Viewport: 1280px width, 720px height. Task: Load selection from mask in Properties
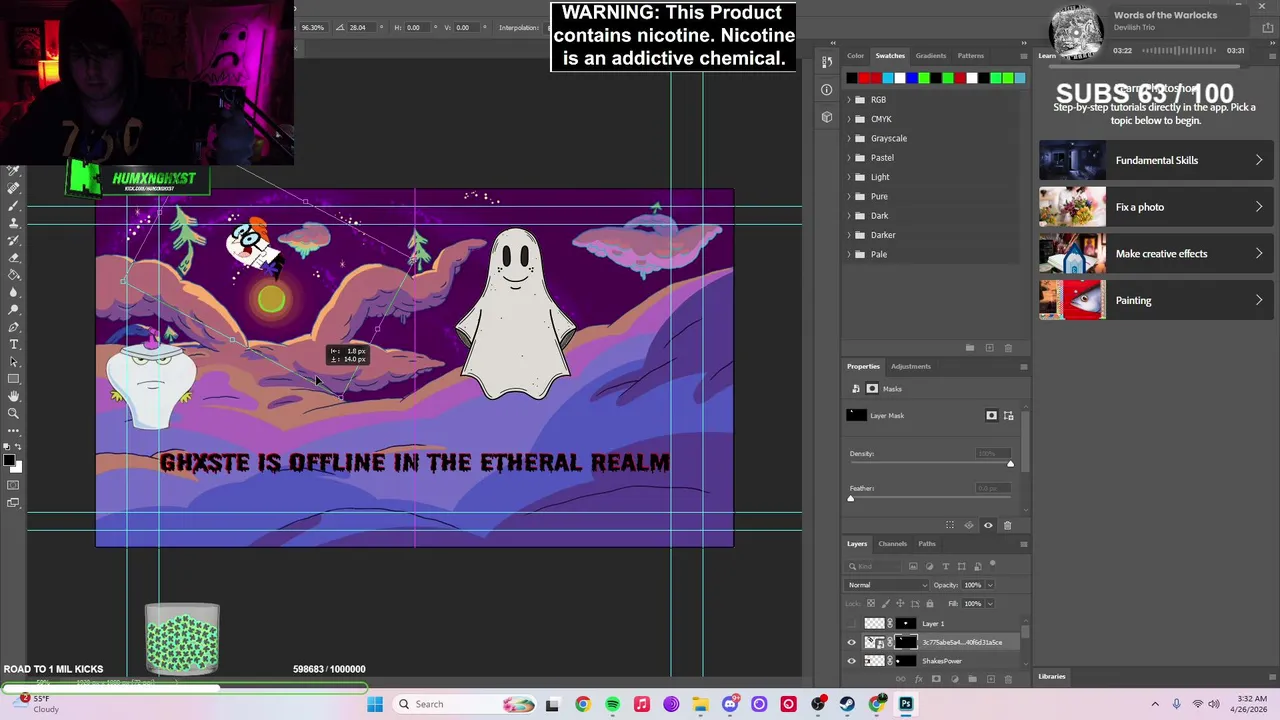[x=950, y=525]
